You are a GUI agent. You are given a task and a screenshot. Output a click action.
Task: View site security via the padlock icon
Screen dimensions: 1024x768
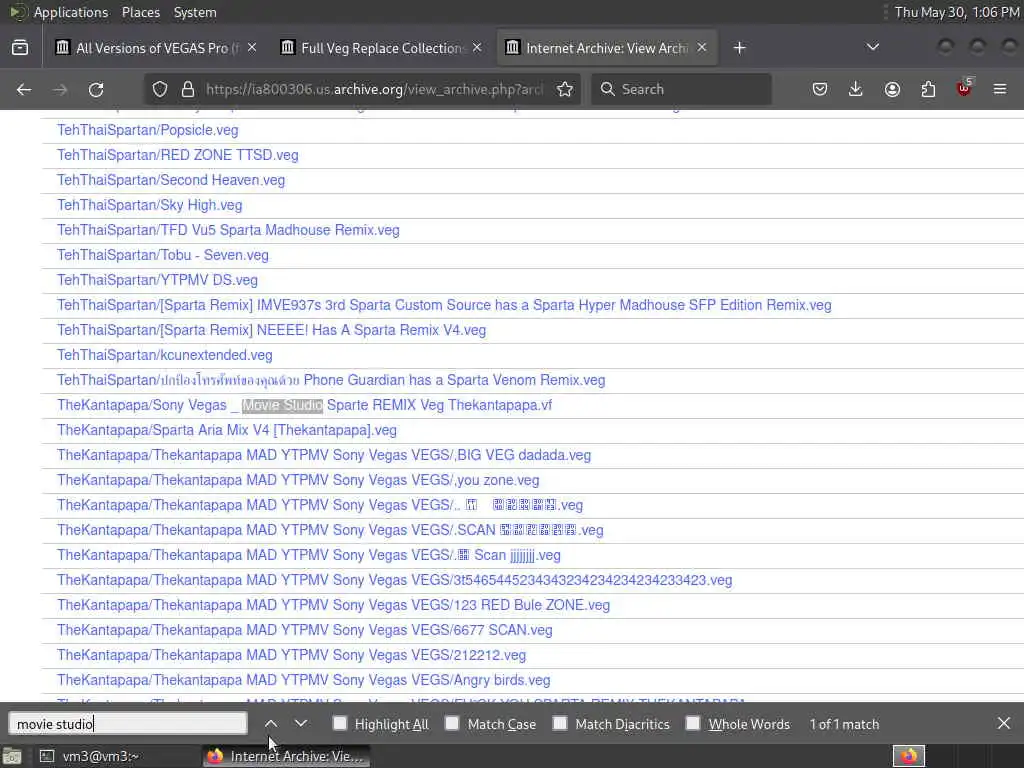187,89
